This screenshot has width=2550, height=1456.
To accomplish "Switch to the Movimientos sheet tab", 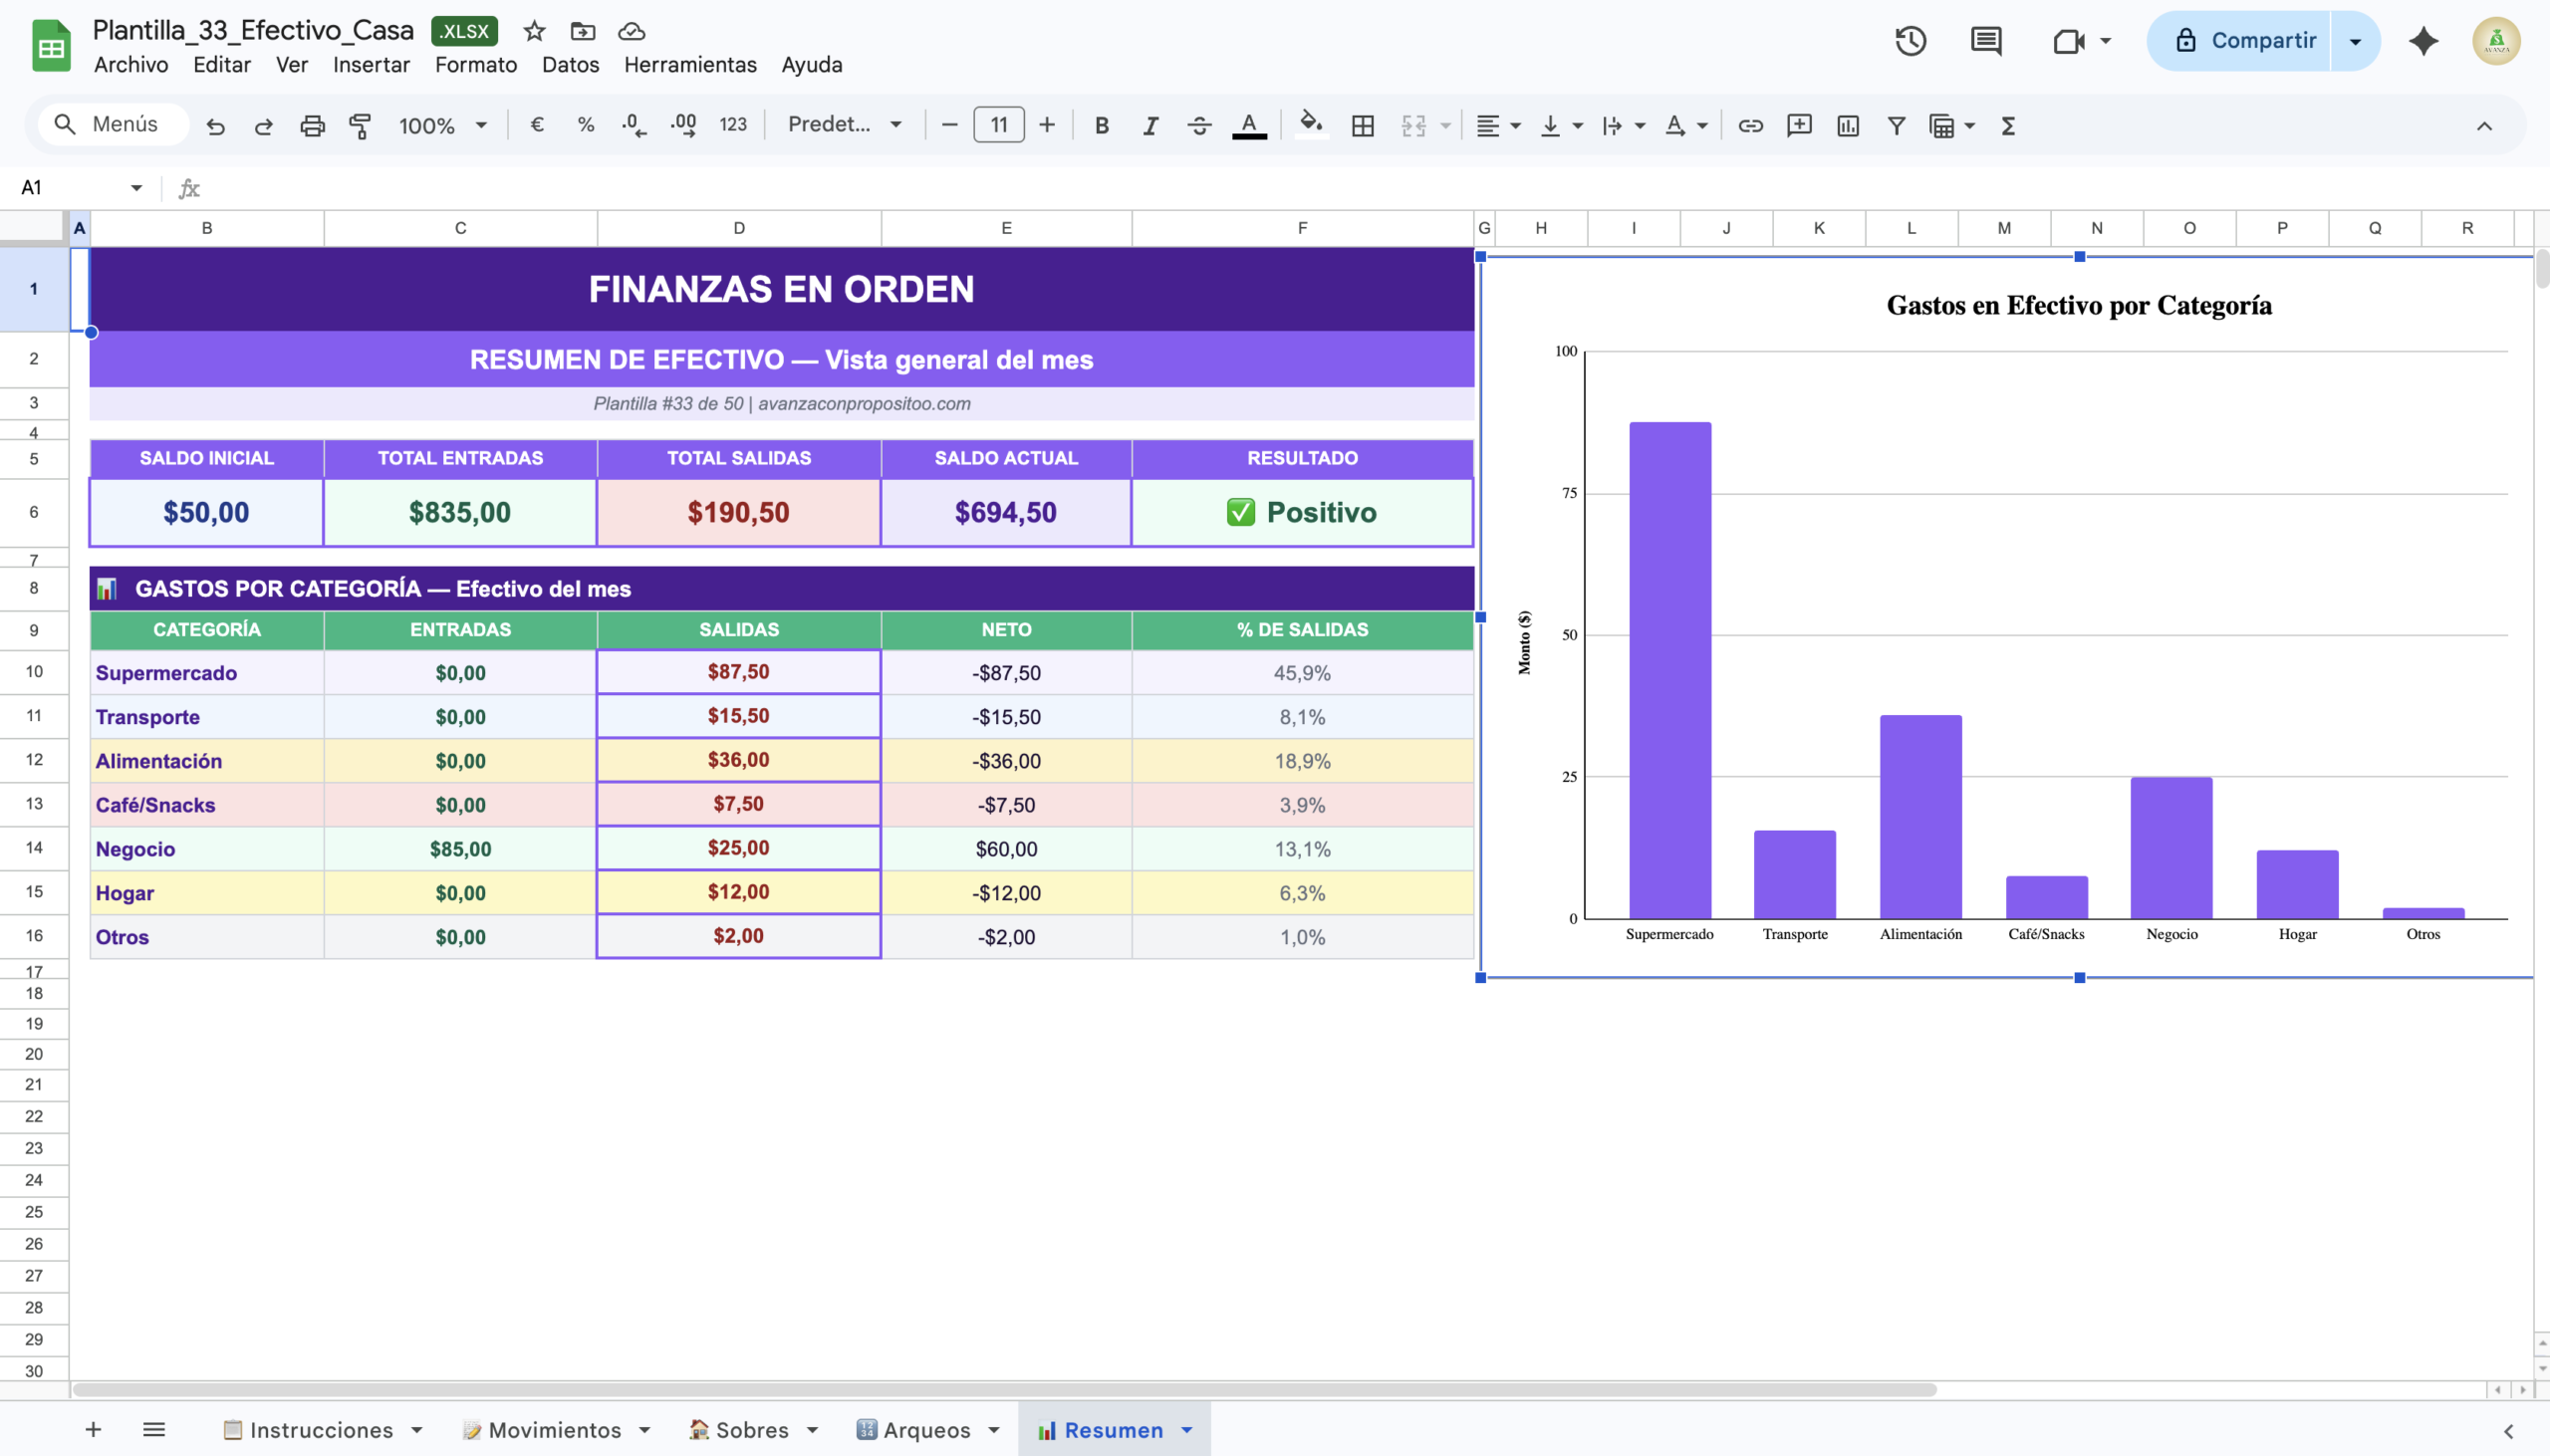I will coord(554,1430).
